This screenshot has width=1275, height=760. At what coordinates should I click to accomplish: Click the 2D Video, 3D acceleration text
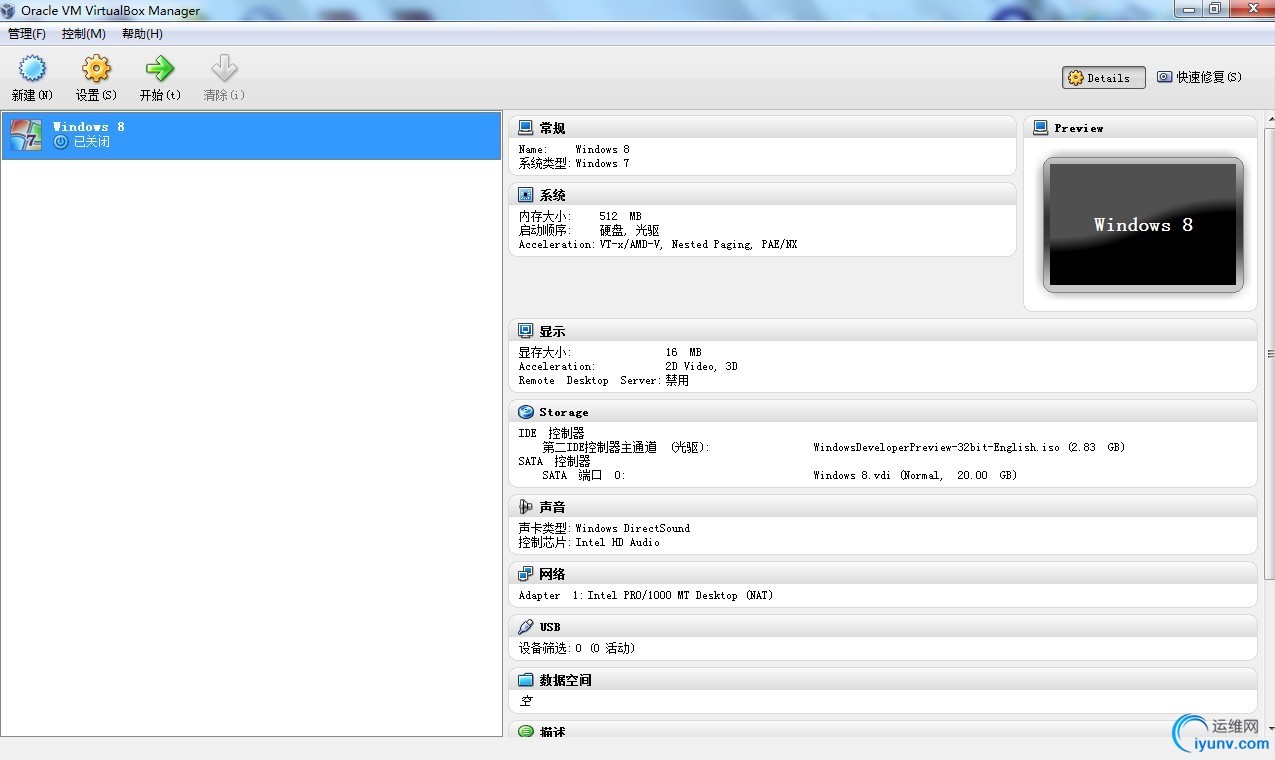click(701, 366)
